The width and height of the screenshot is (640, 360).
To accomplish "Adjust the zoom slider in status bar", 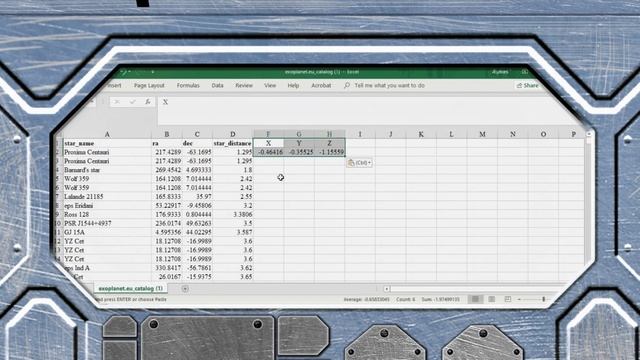I will click(544, 299).
